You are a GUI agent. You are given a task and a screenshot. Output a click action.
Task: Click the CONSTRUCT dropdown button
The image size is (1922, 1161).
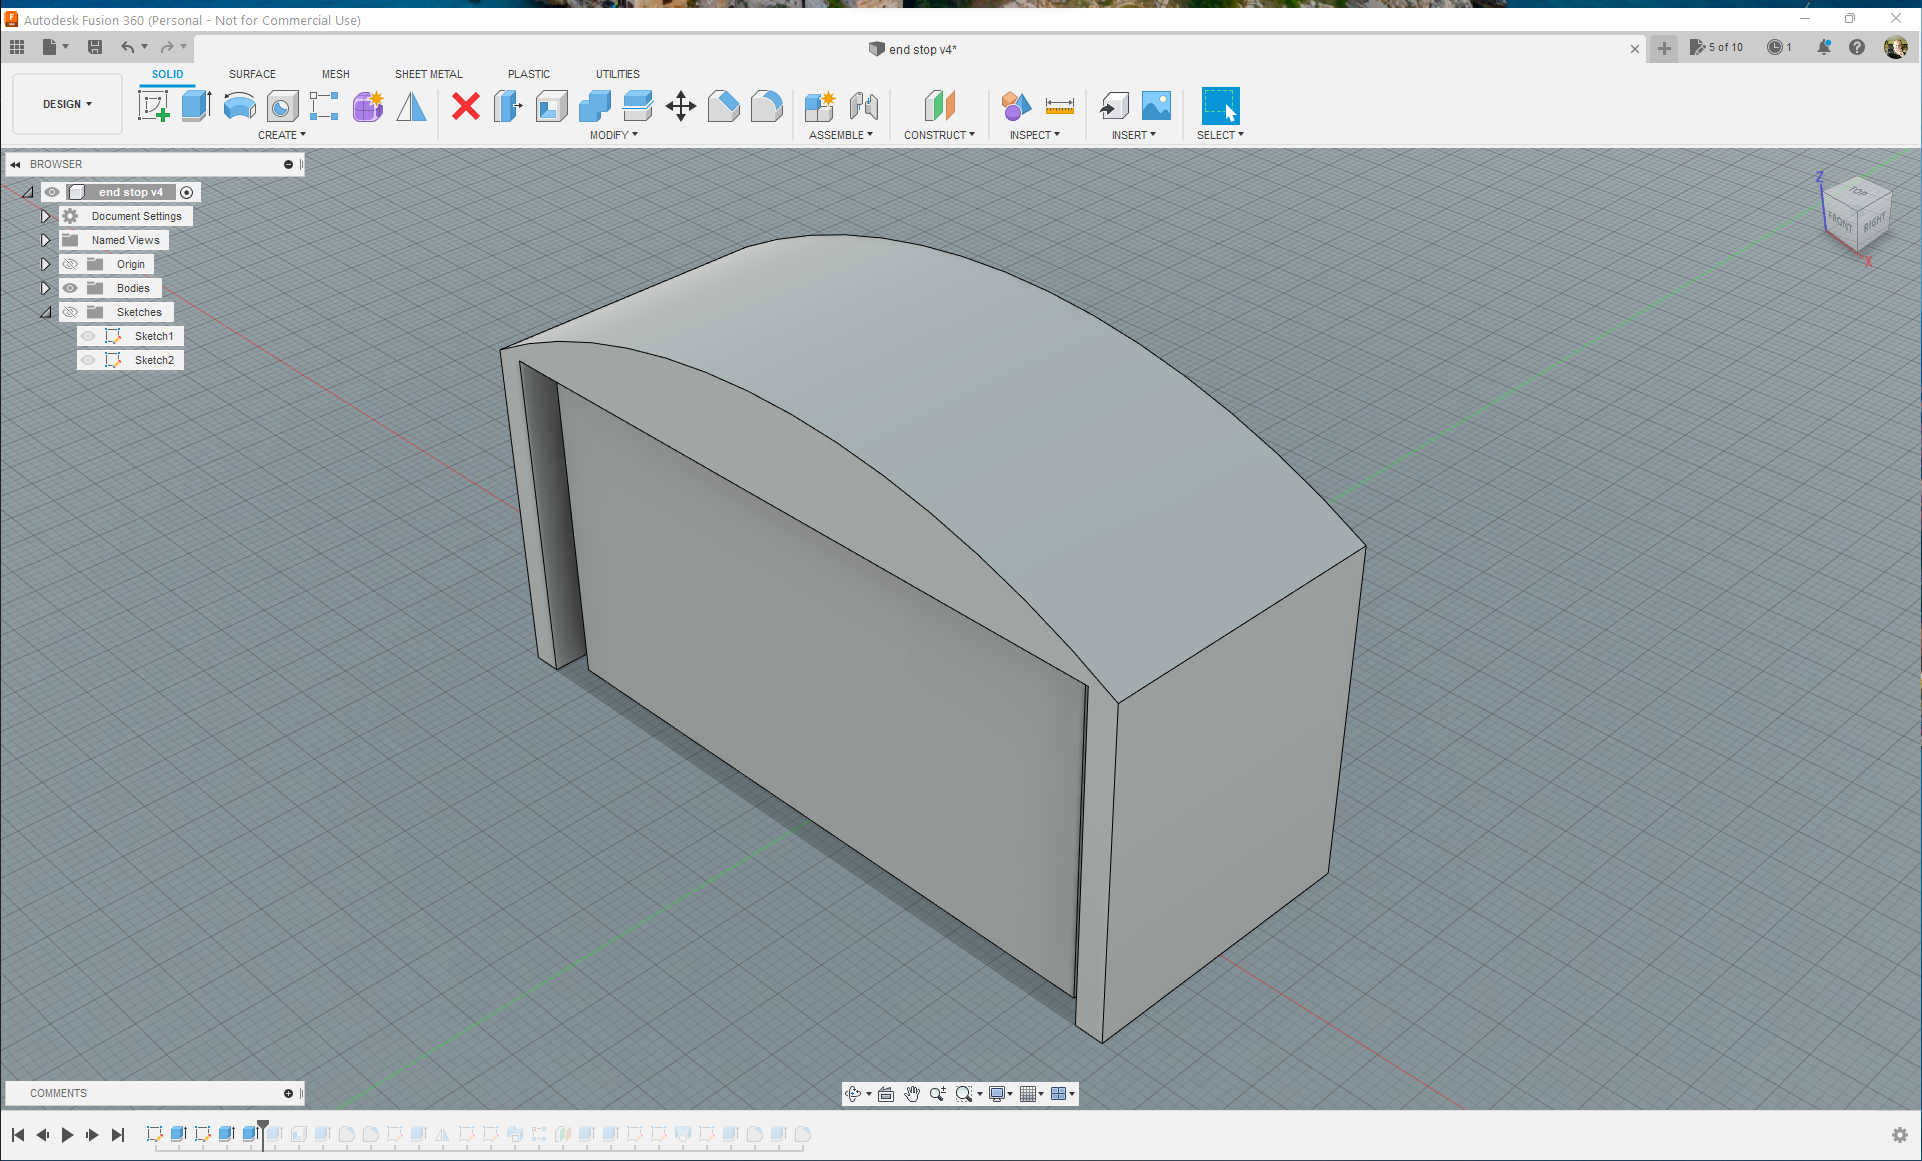[x=940, y=134]
